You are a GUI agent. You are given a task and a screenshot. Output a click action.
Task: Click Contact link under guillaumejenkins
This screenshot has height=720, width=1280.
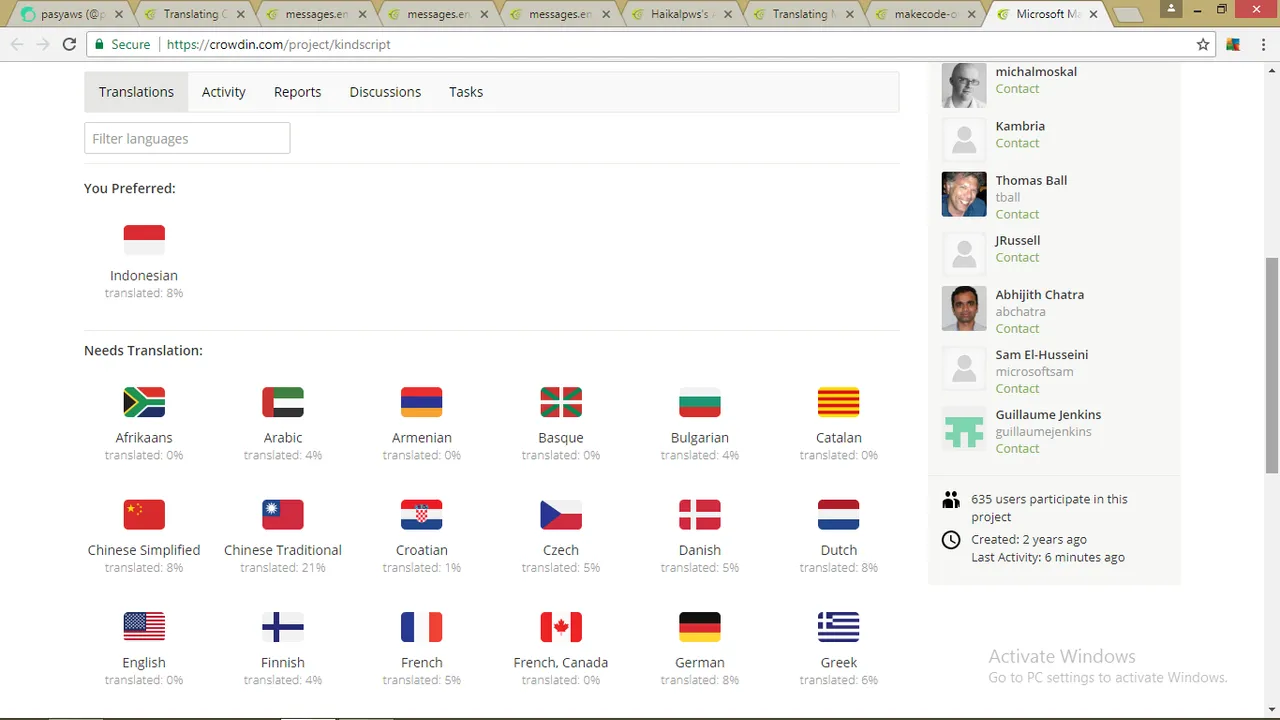1017,448
